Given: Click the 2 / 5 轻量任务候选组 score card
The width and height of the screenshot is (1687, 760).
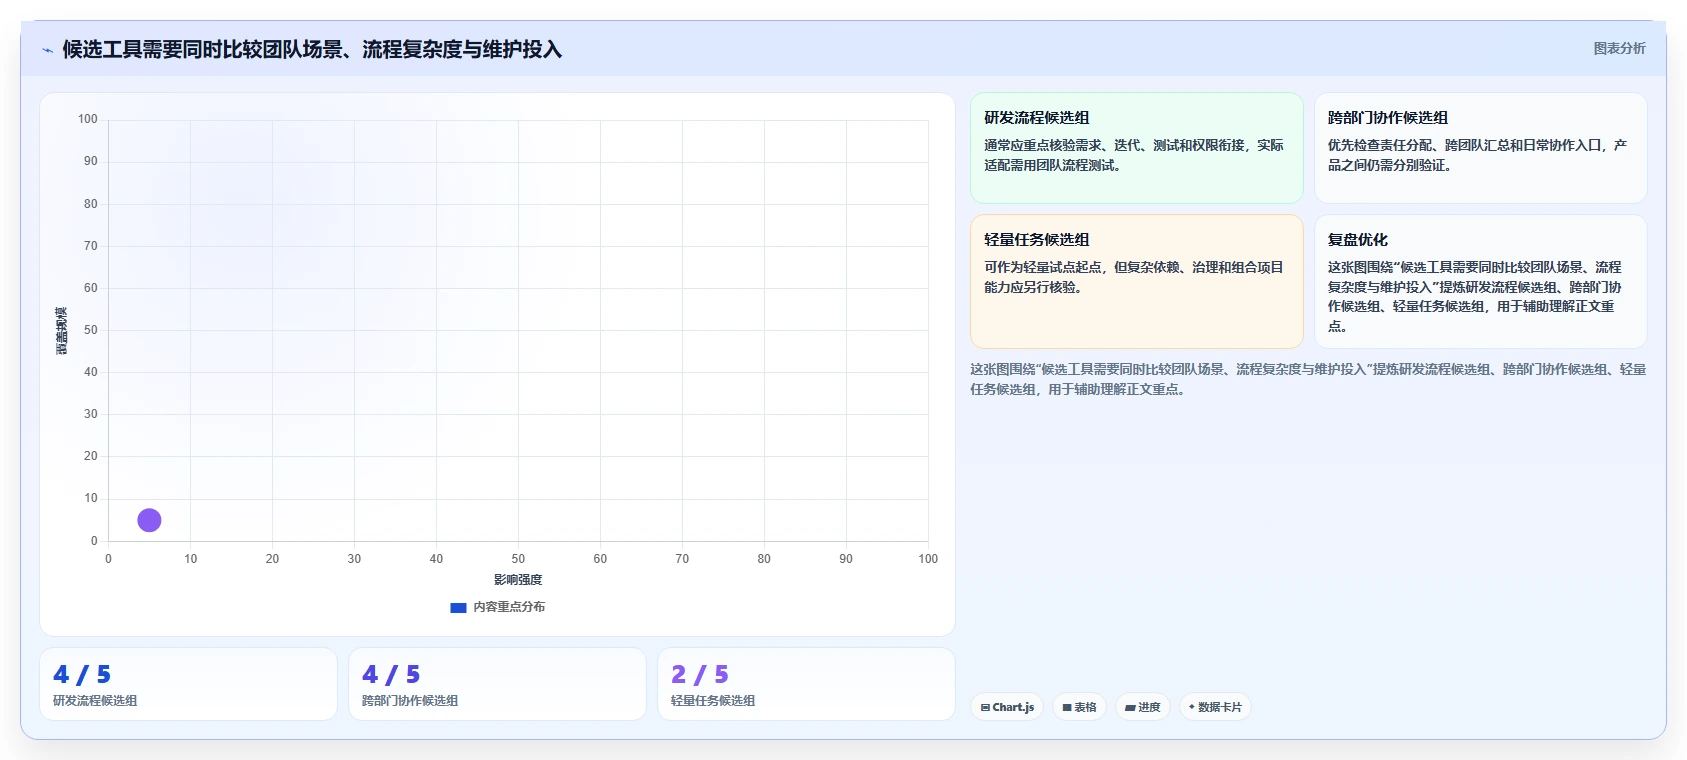Looking at the screenshot, I should 806,684.
